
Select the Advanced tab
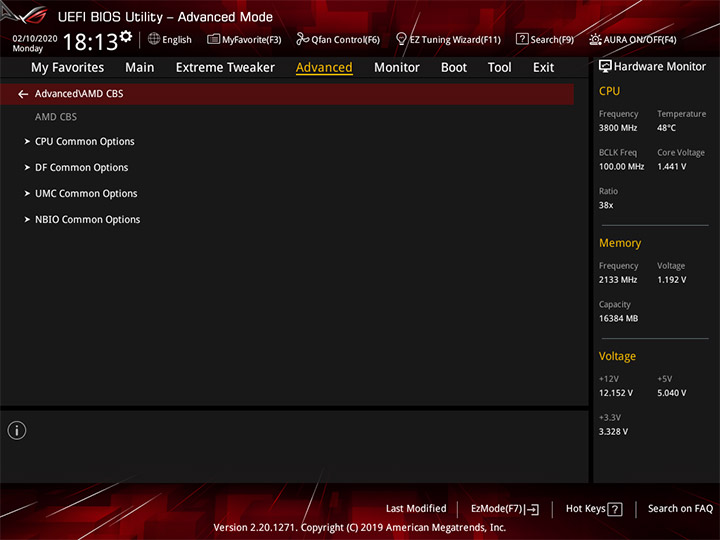pyautogui.click(x=324, y=68)
